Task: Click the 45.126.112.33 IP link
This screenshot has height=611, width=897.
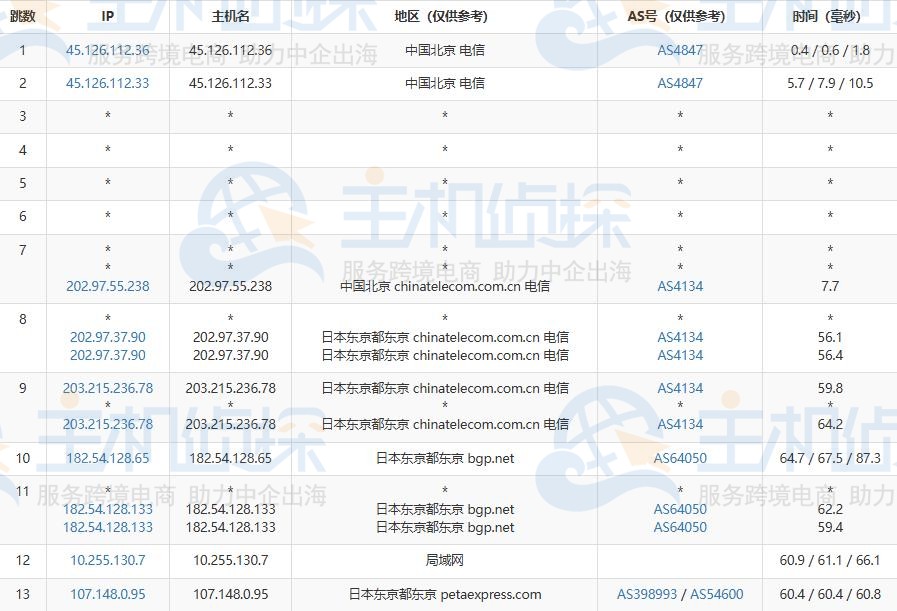Action: pos(106,83)
